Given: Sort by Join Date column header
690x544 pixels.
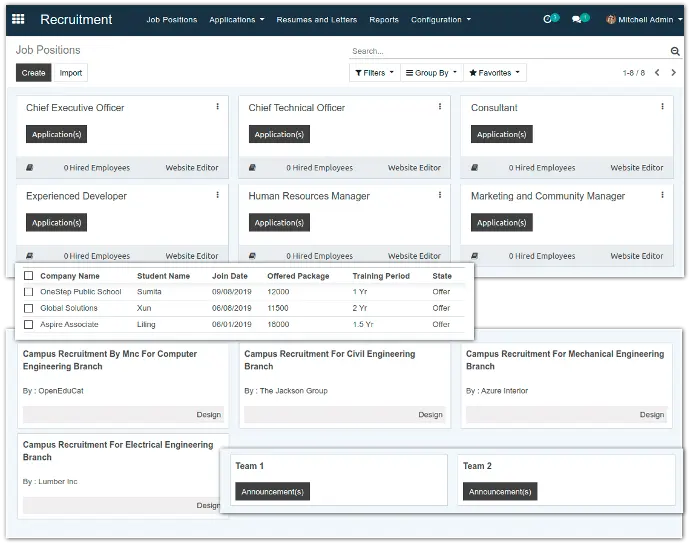Looking at the screenshot, I should click(230, 276).
